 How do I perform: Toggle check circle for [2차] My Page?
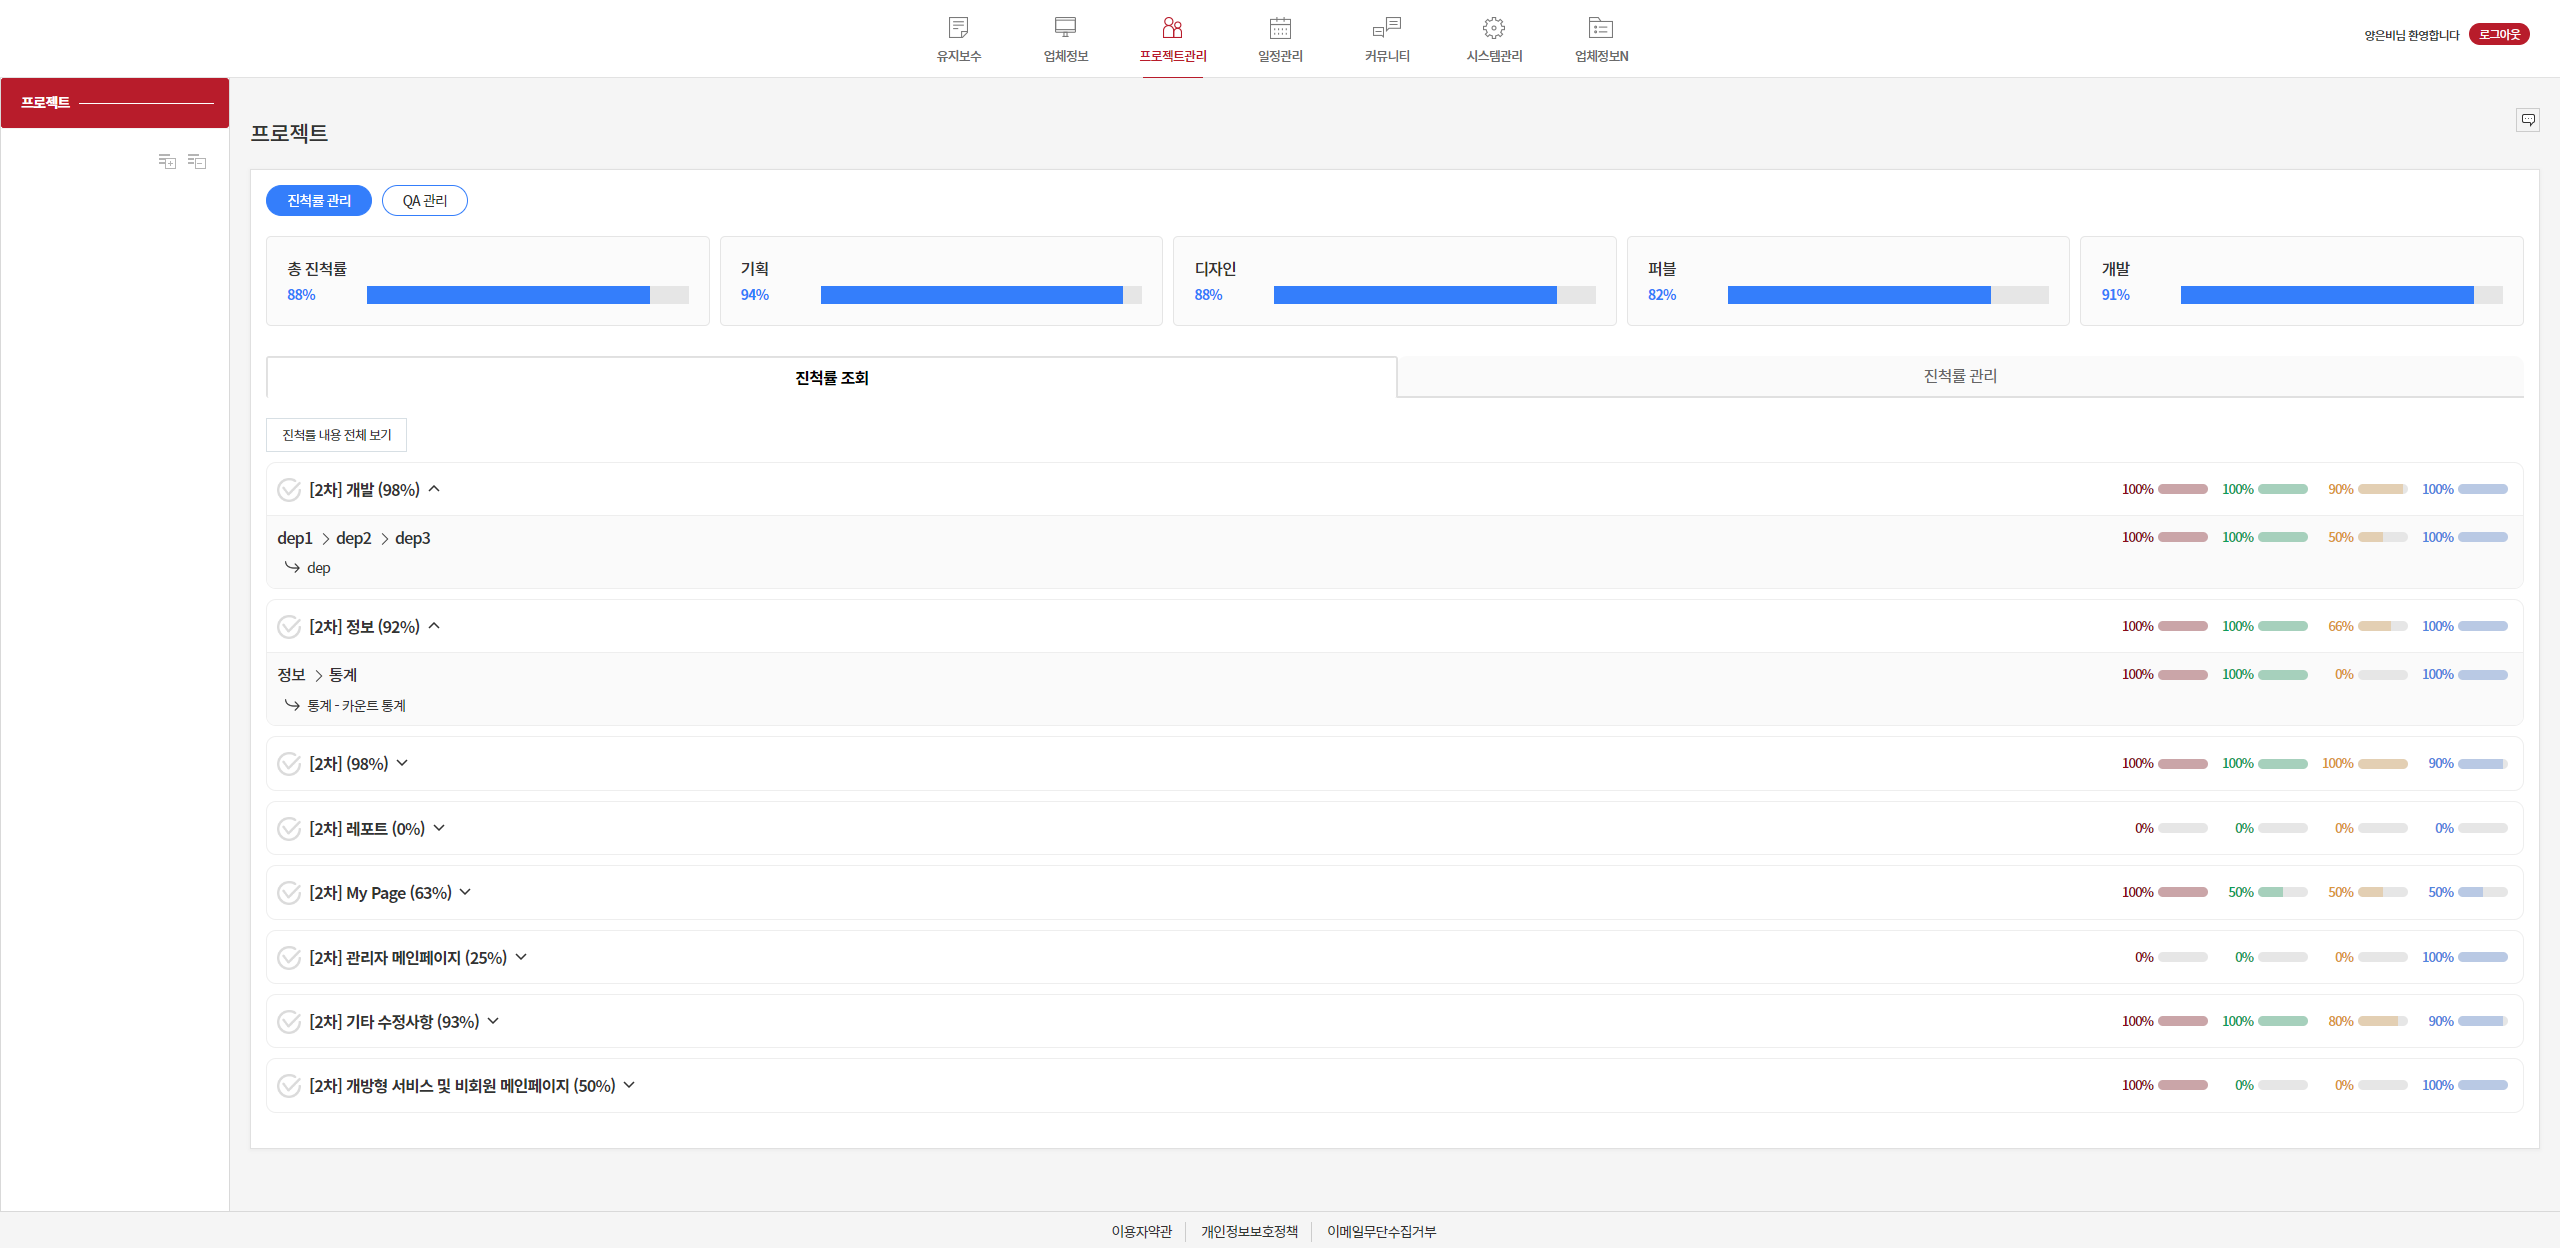tap(289, 893)
